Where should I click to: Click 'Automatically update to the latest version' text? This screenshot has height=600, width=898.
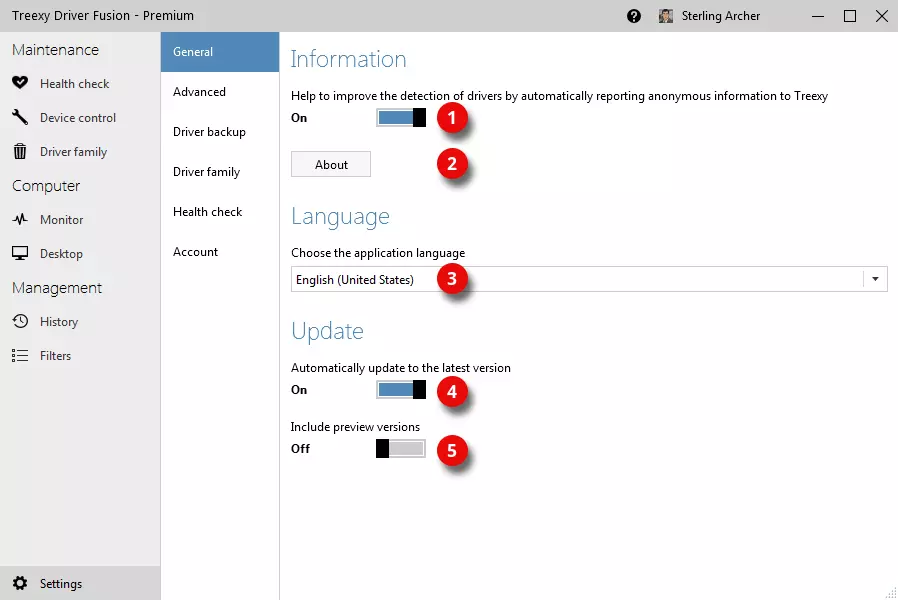400,368
